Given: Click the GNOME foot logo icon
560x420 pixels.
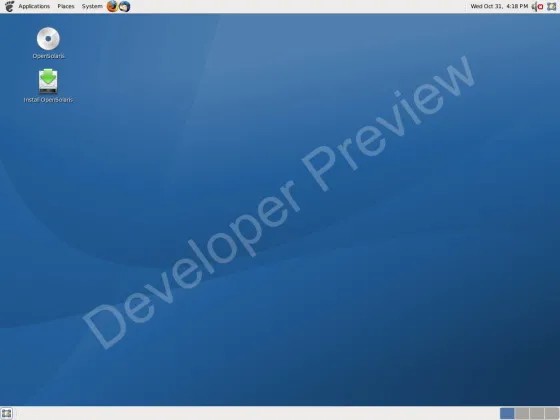Looking at the screenshot, I should (9, 6).
